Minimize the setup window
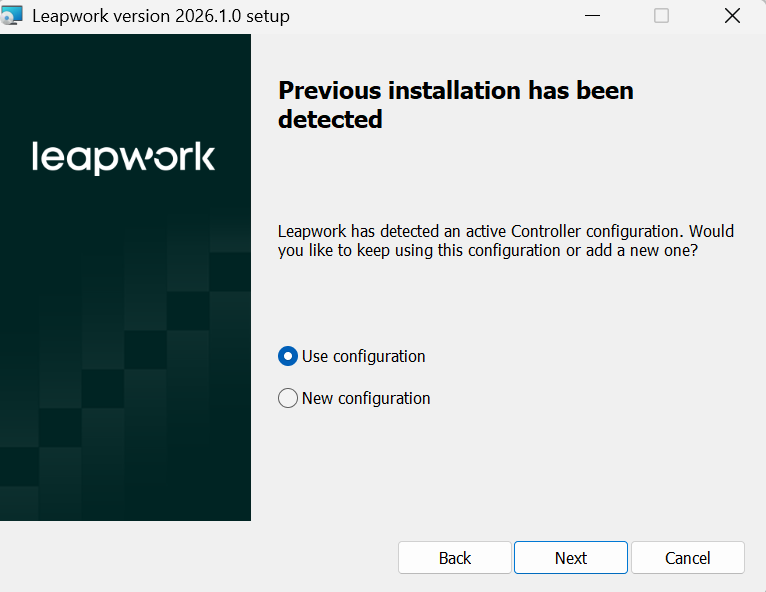This screenshot has width=766, height=592. click(x=592, y=16)
